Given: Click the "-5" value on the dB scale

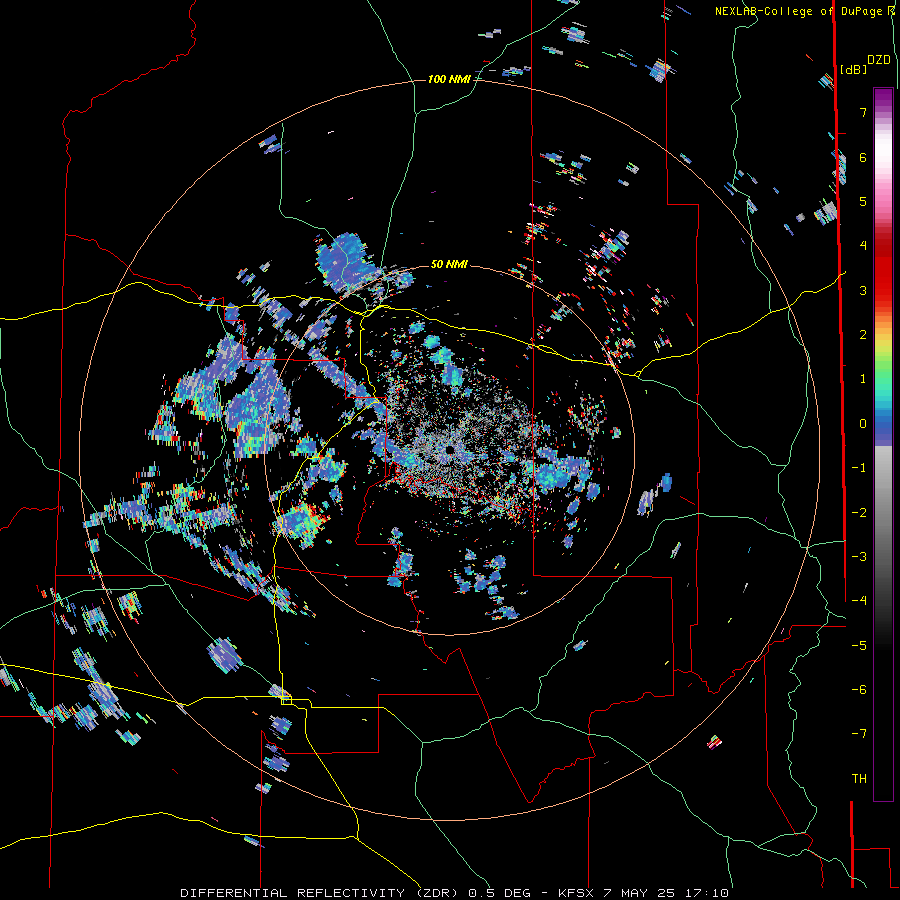Looking at the screenshot, I should coord(859,645).
